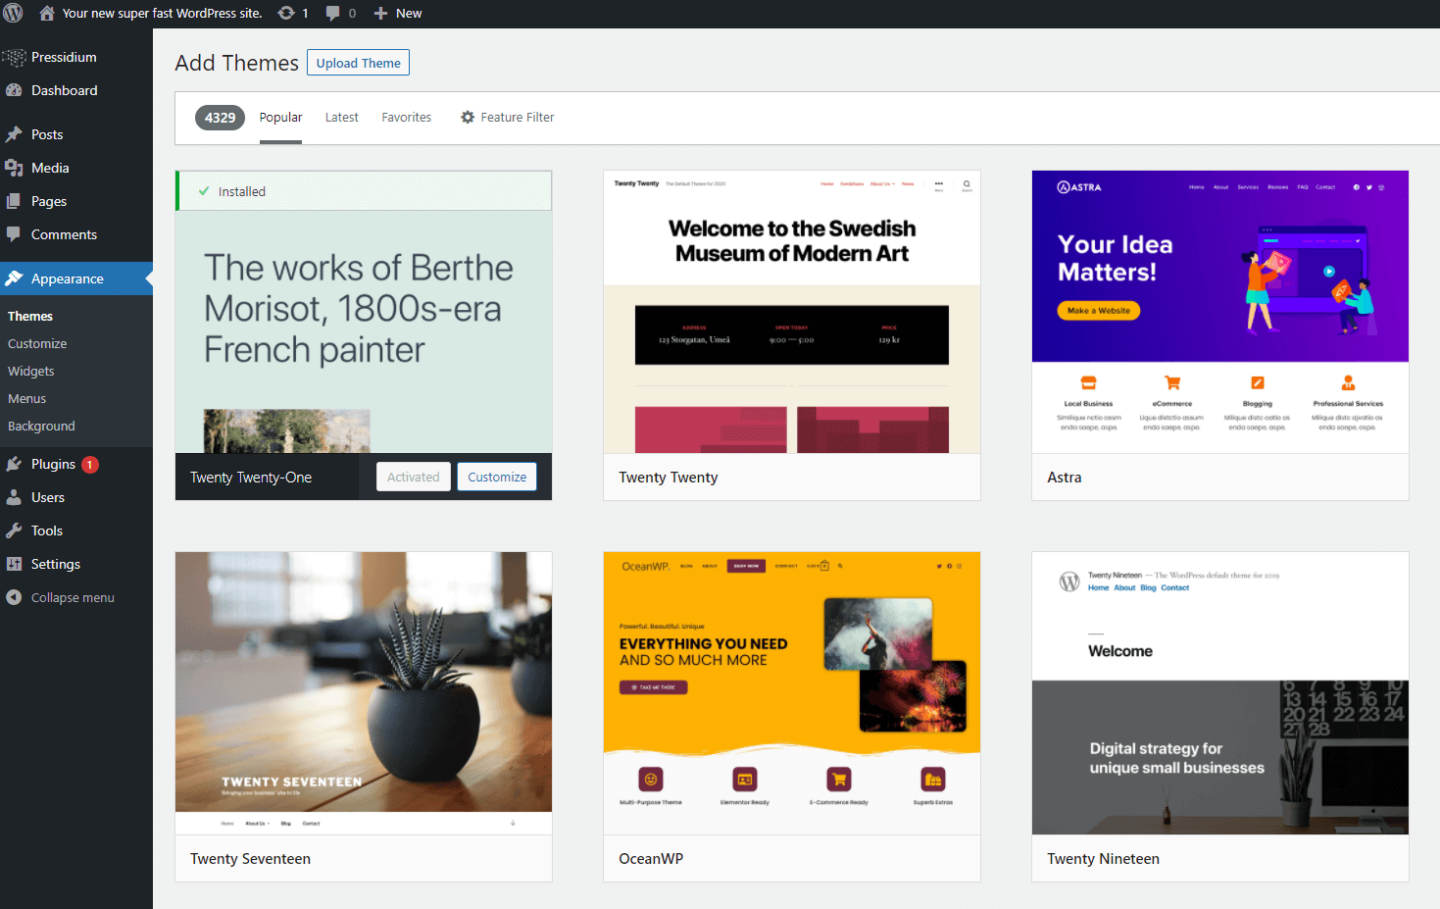The image size is (1440, 909).
Task: Open the updates circular arrows icon
Action: [x=286, y=13]
